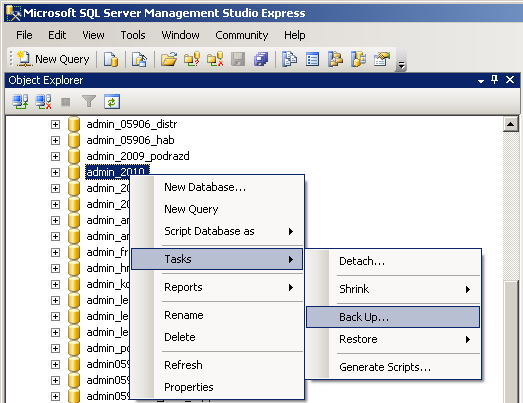Choose Rename from context menu
The width and height of the screenshot is (523, 403).
(x=217, y=315)
